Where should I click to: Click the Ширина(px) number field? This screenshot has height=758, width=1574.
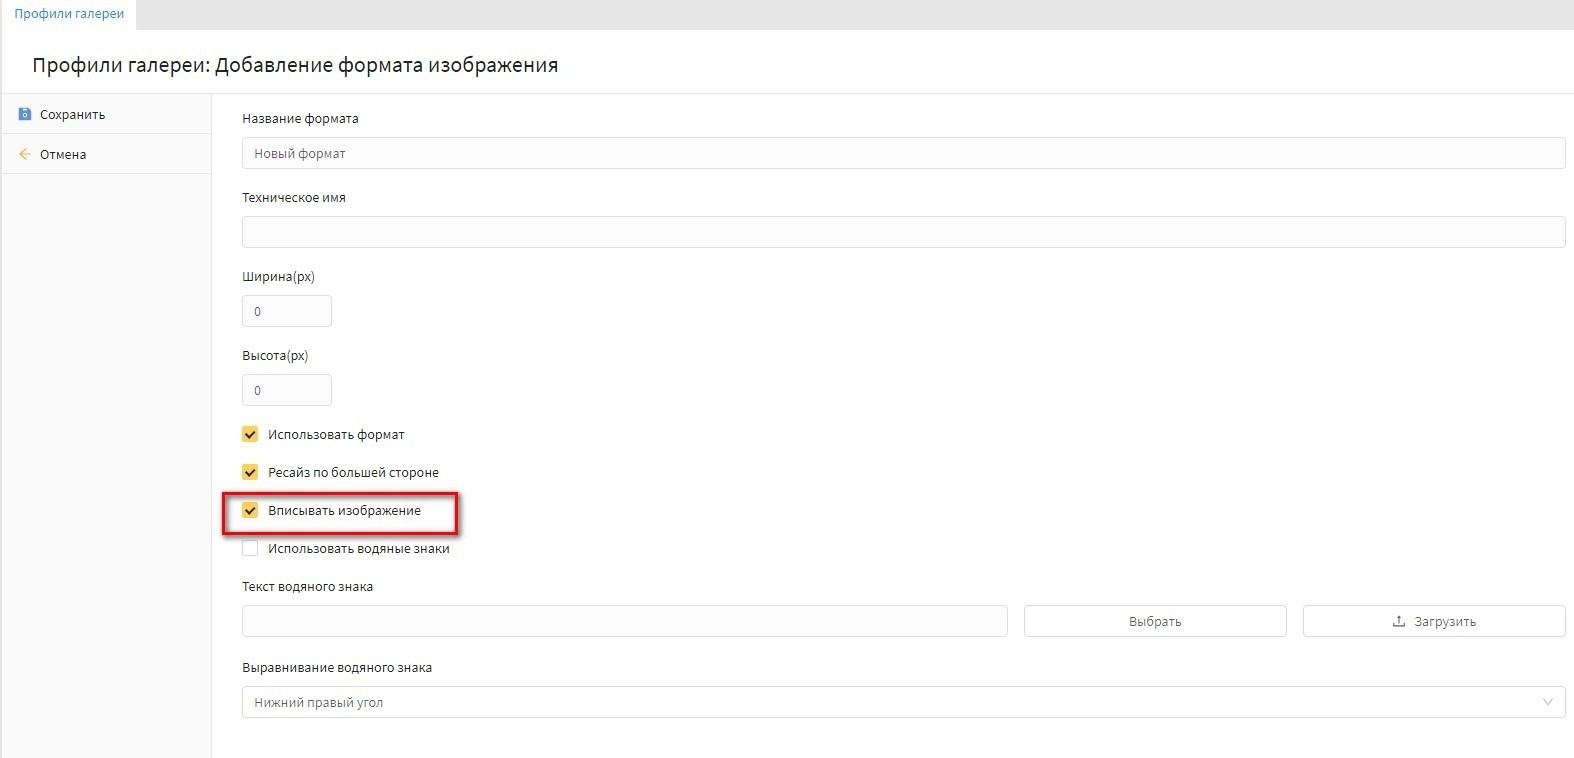287,311
